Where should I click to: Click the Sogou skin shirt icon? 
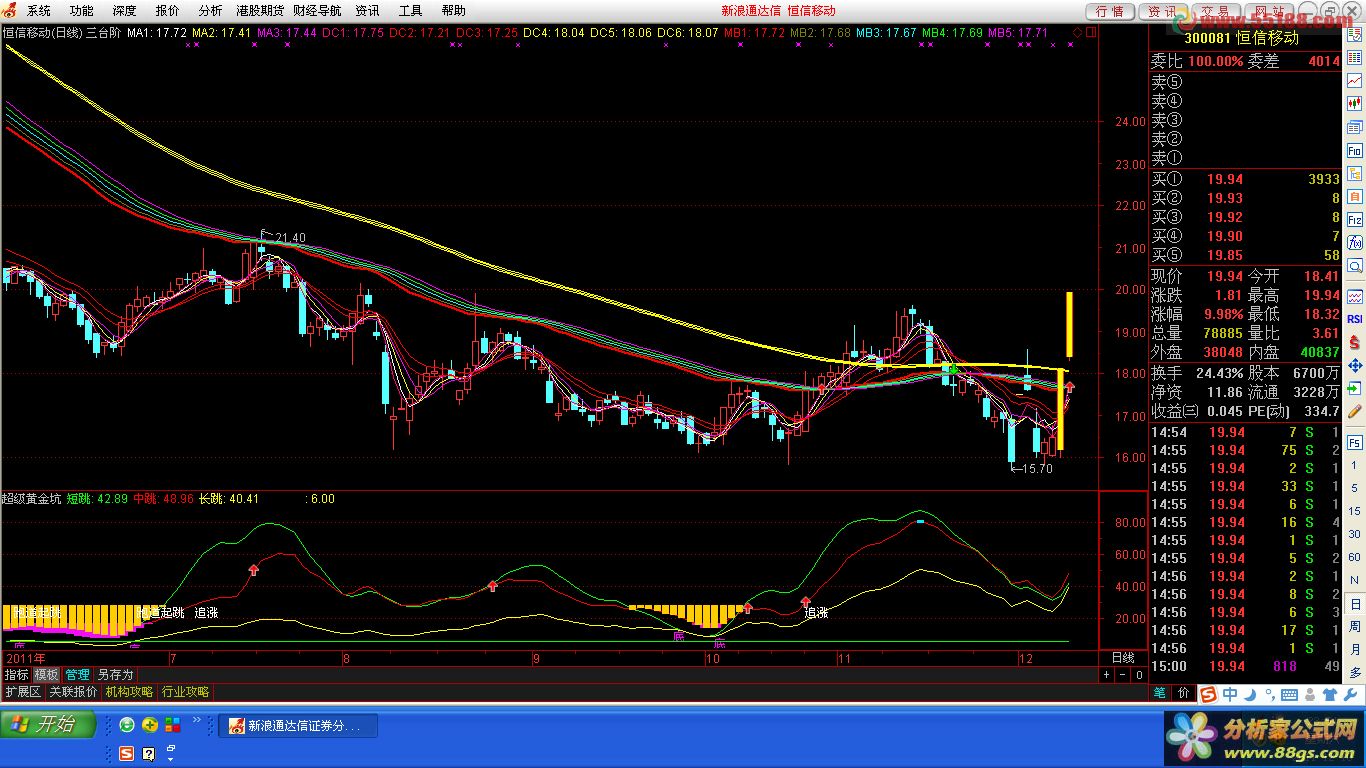(1330, 694)
